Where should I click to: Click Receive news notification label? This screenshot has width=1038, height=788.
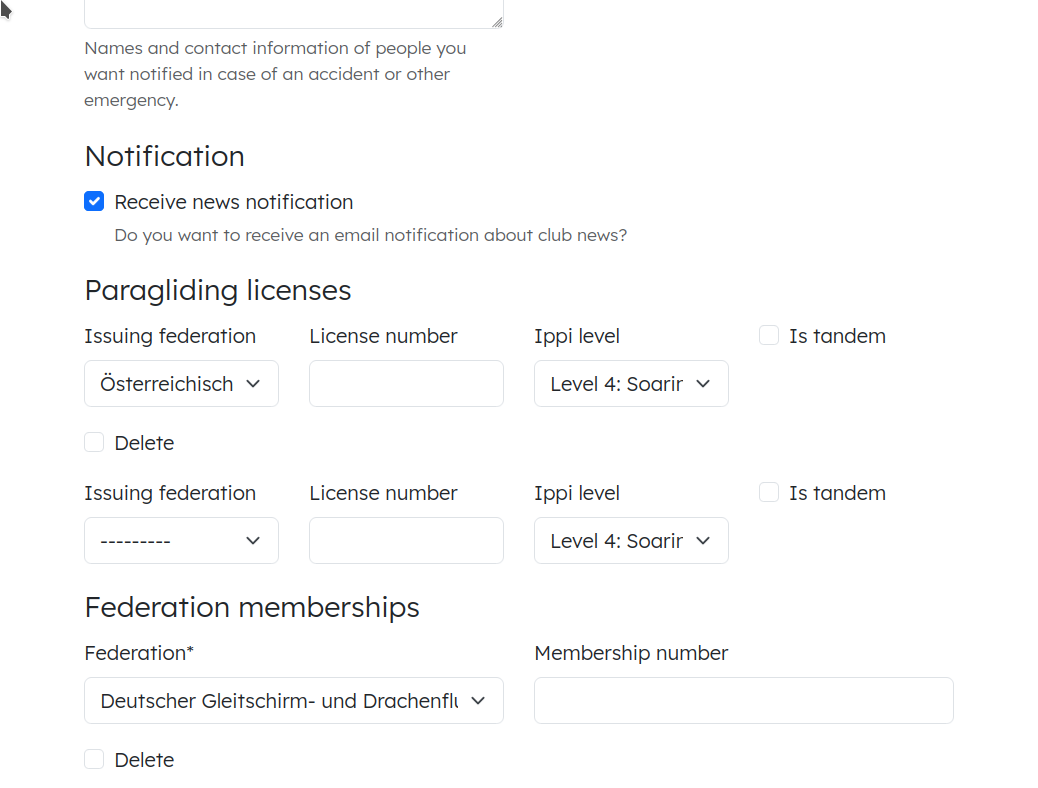[x=234, y=202]
